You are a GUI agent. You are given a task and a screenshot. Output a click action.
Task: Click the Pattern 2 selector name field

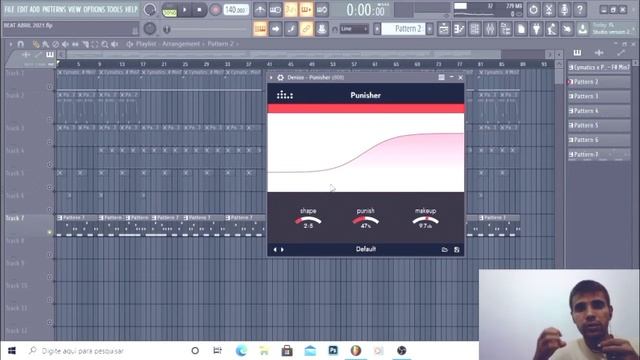pos(403,29)
